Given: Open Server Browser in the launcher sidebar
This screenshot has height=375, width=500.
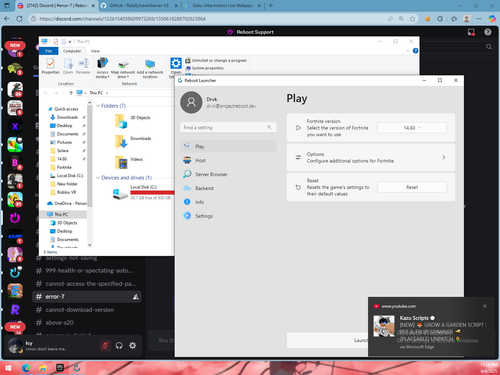Looking at the screenshot, I should 228,174.
